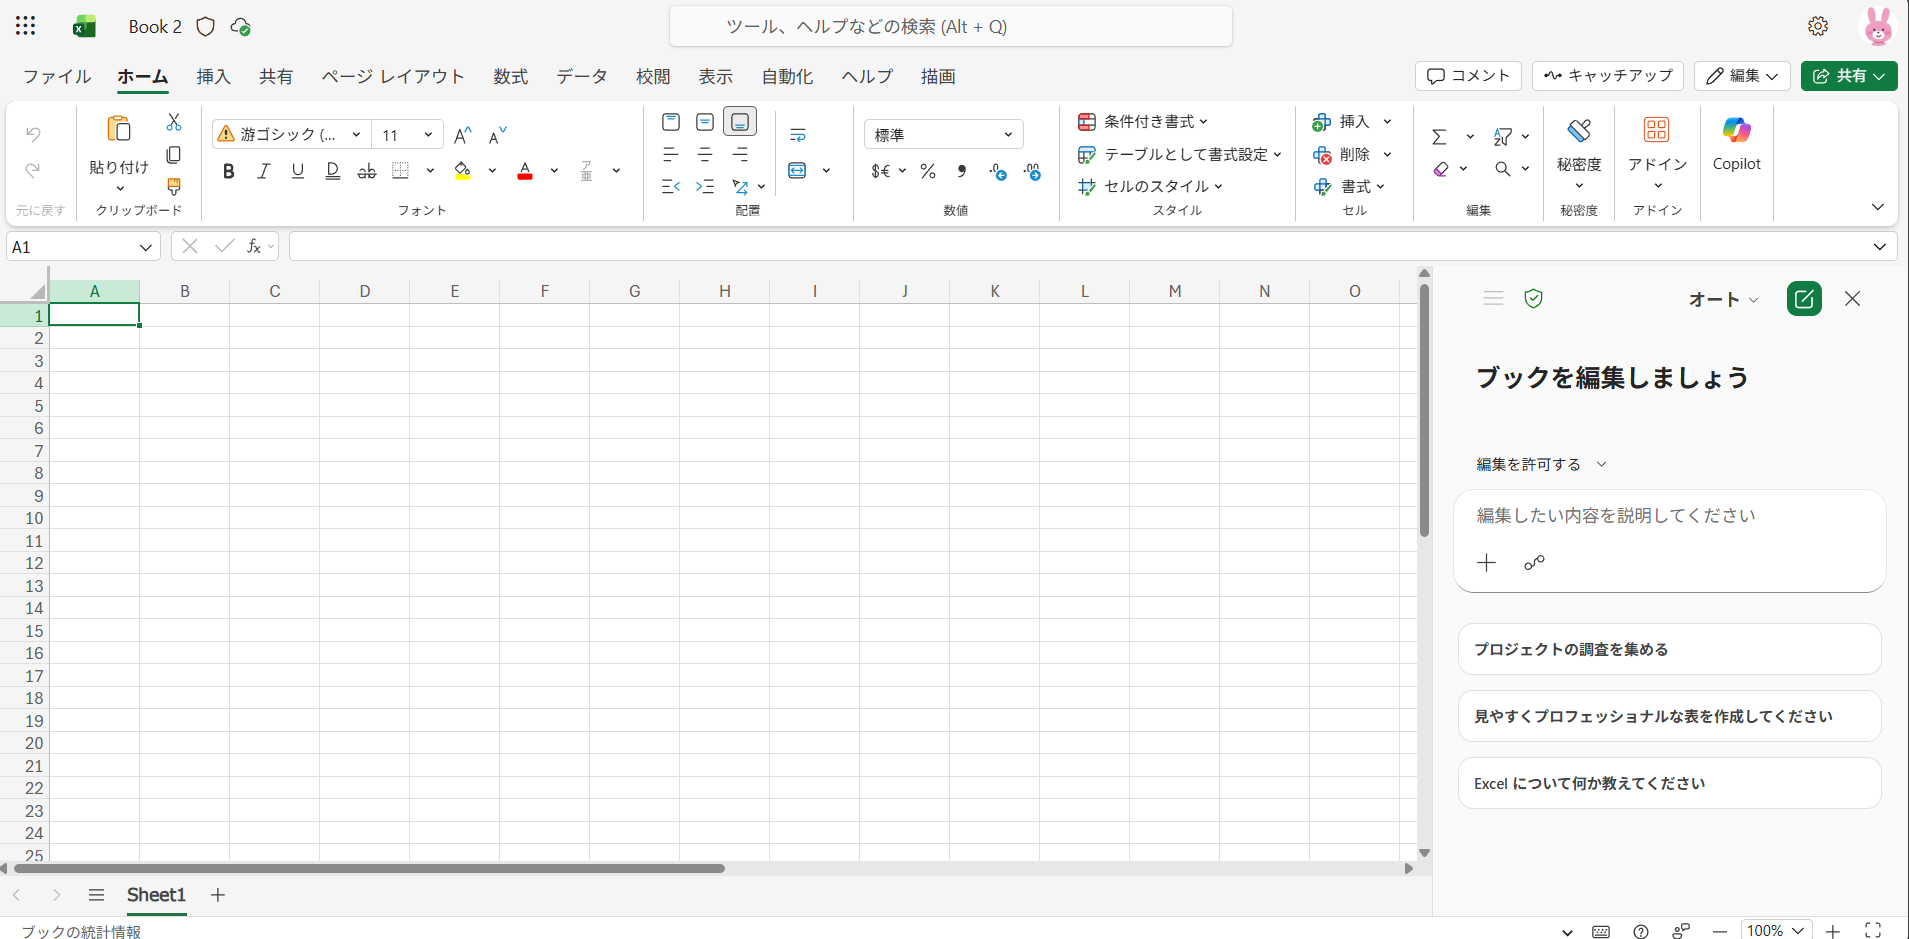
Task: Open Copilot from the ribbon
Action: point(1736,144)
